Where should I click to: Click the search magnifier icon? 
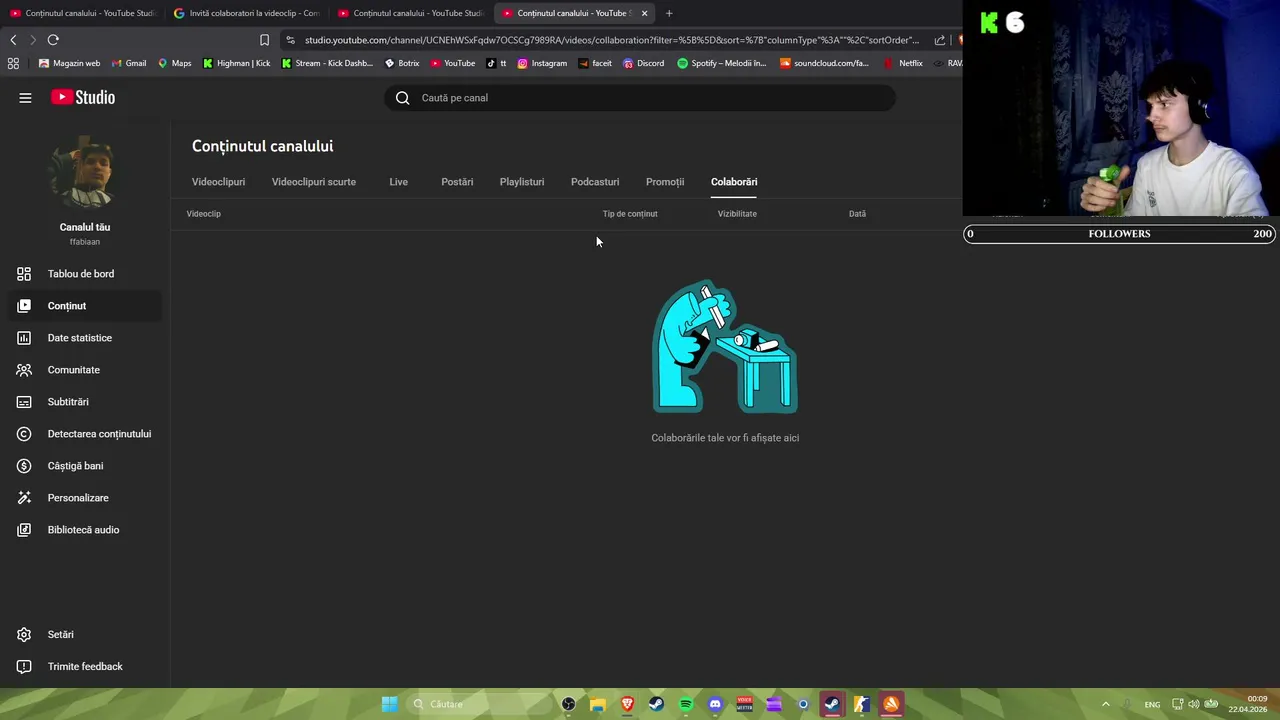[402, 98]
